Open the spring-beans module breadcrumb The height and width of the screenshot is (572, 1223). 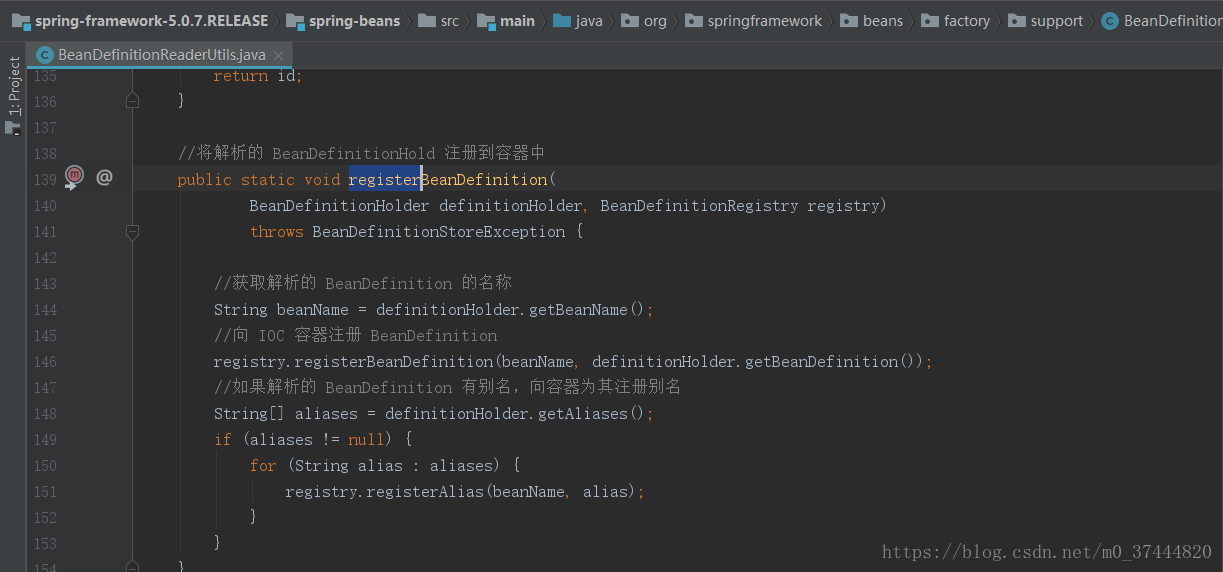pyautogui.click(x=343, y=21)
